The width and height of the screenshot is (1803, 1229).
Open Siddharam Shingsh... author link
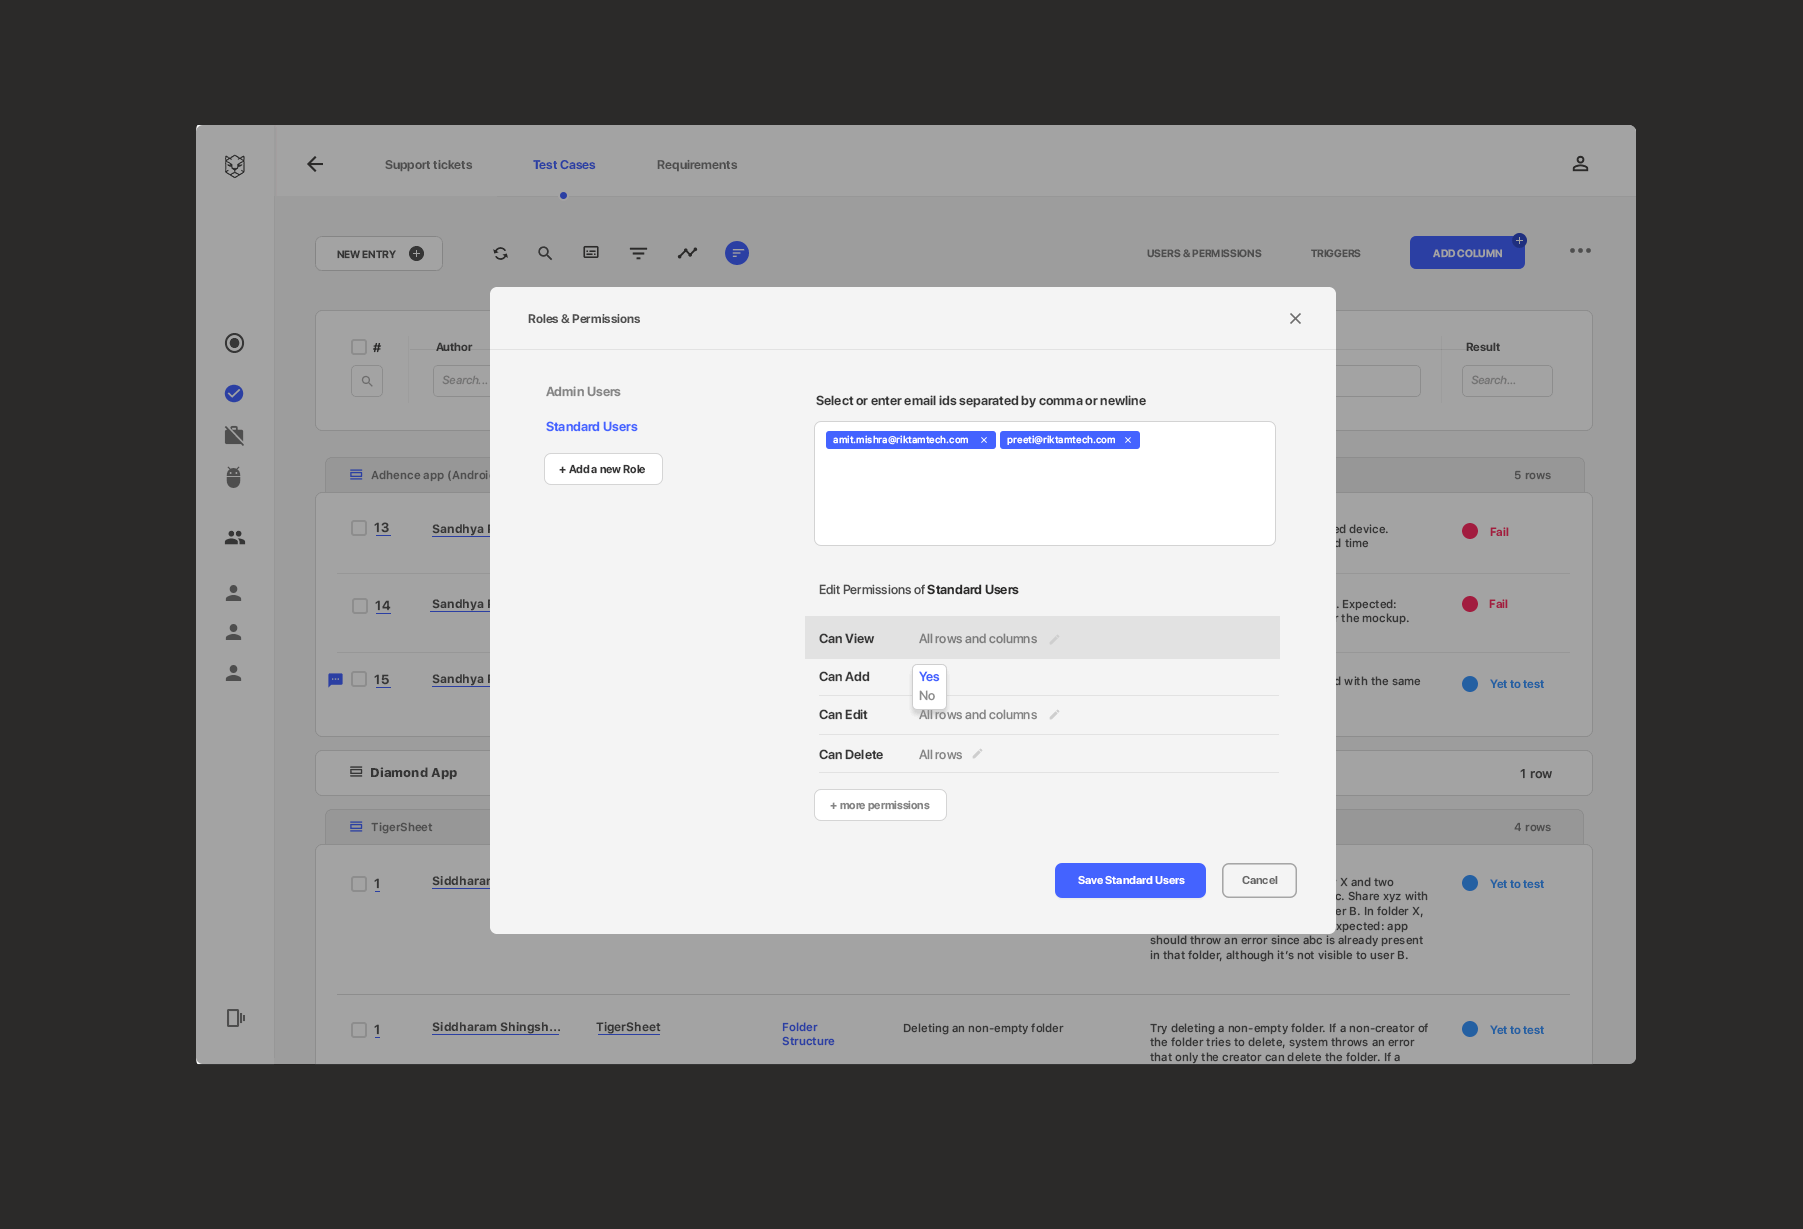[496, 1027]
